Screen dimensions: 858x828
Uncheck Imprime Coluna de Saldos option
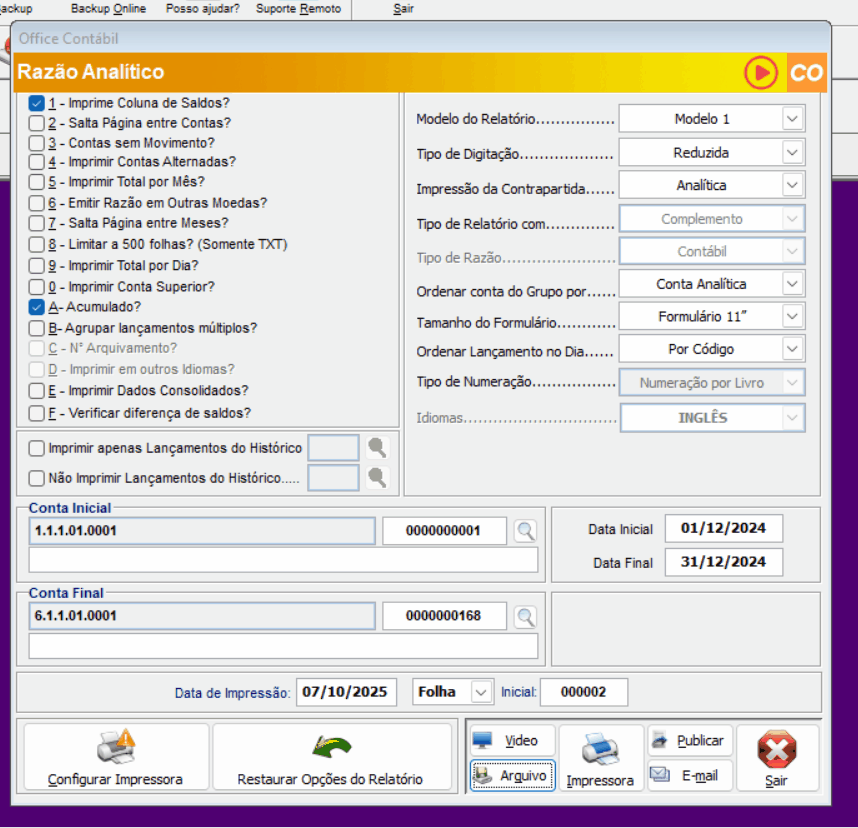[x=37, y=103]
